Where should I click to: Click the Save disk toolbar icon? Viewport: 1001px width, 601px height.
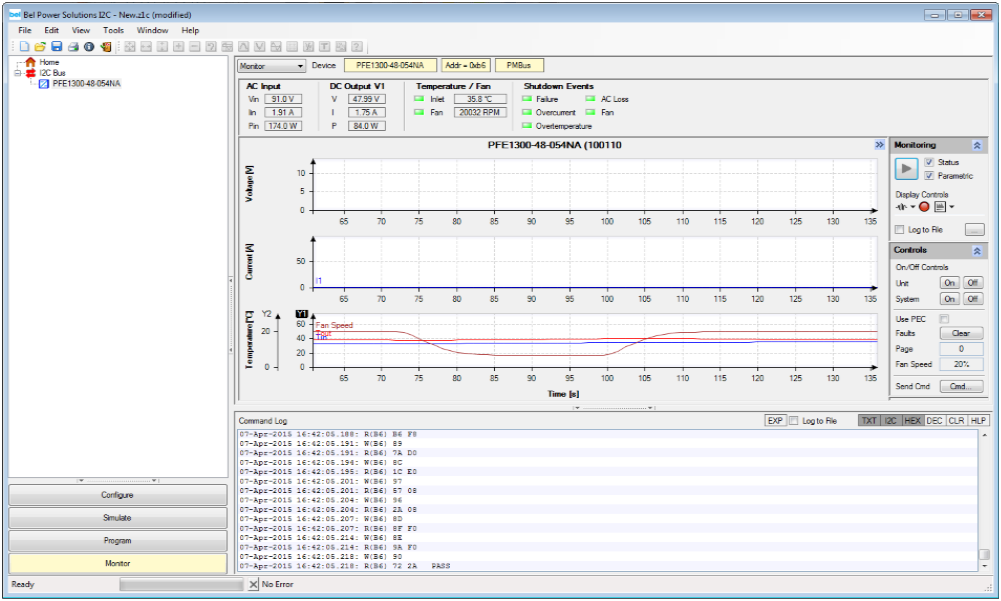57,47
